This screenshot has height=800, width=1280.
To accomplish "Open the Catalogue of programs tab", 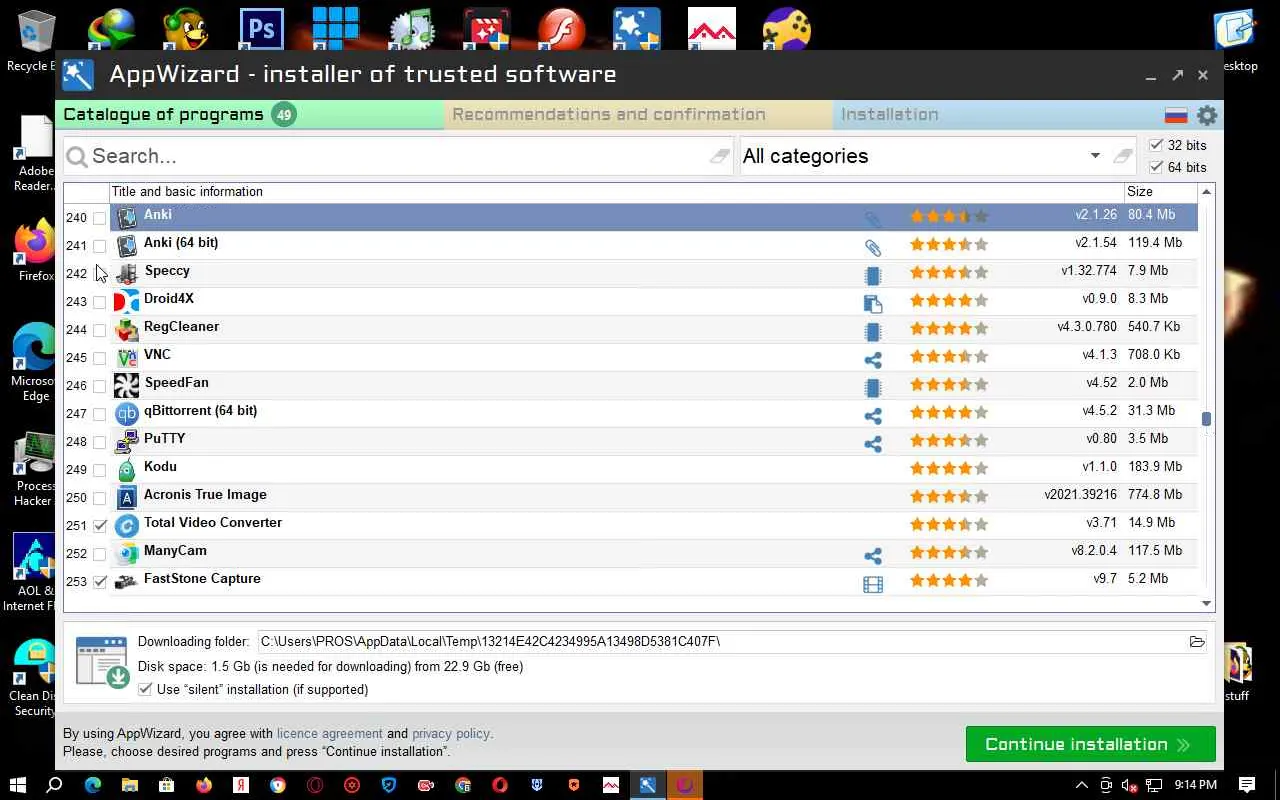I will [250, 115].
